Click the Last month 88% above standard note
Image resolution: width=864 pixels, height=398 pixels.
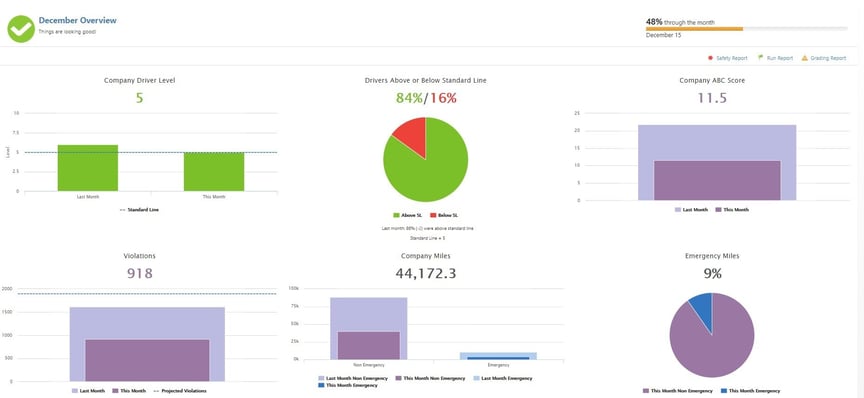(x=427, y=228)
